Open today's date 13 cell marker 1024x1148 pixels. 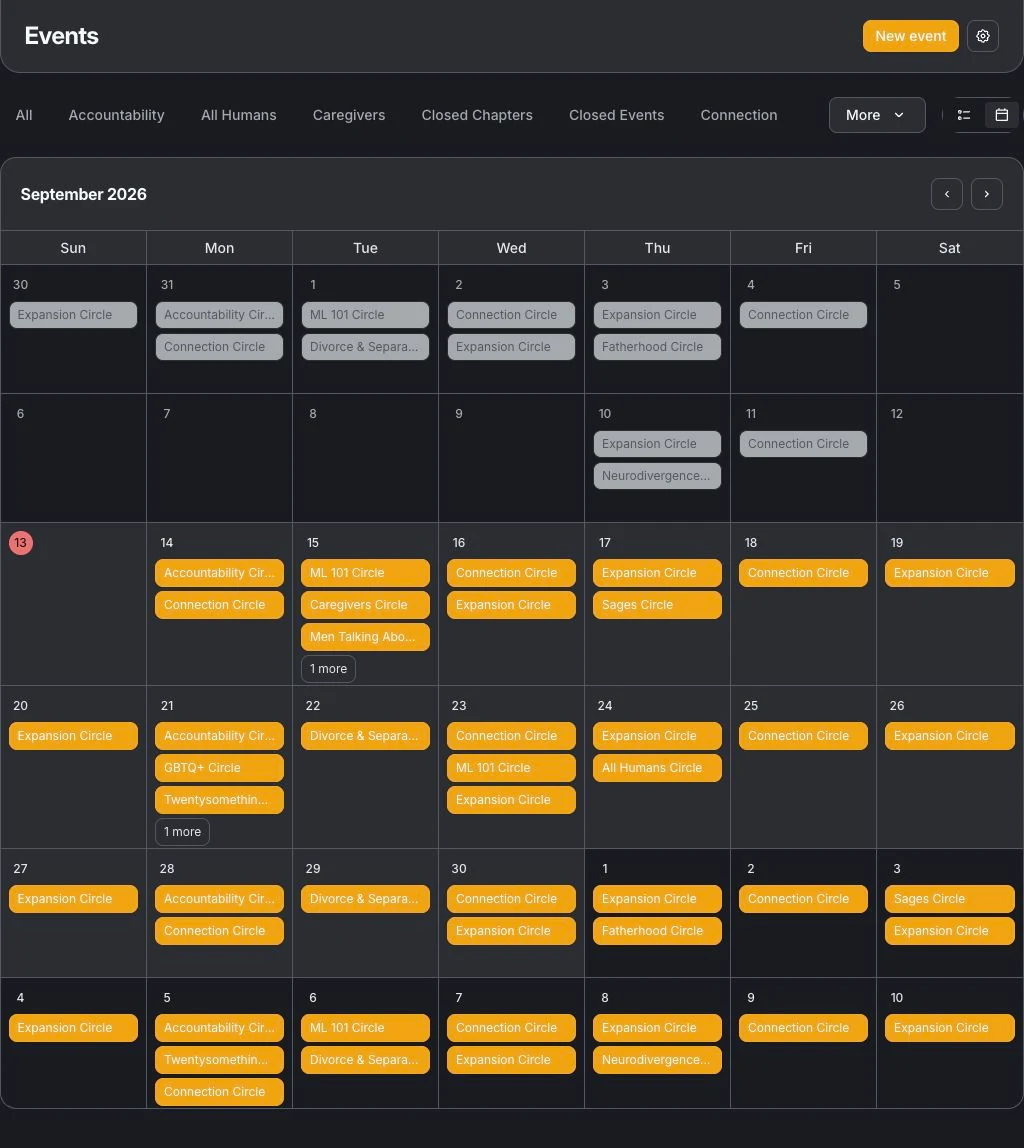tap(20, 543)
